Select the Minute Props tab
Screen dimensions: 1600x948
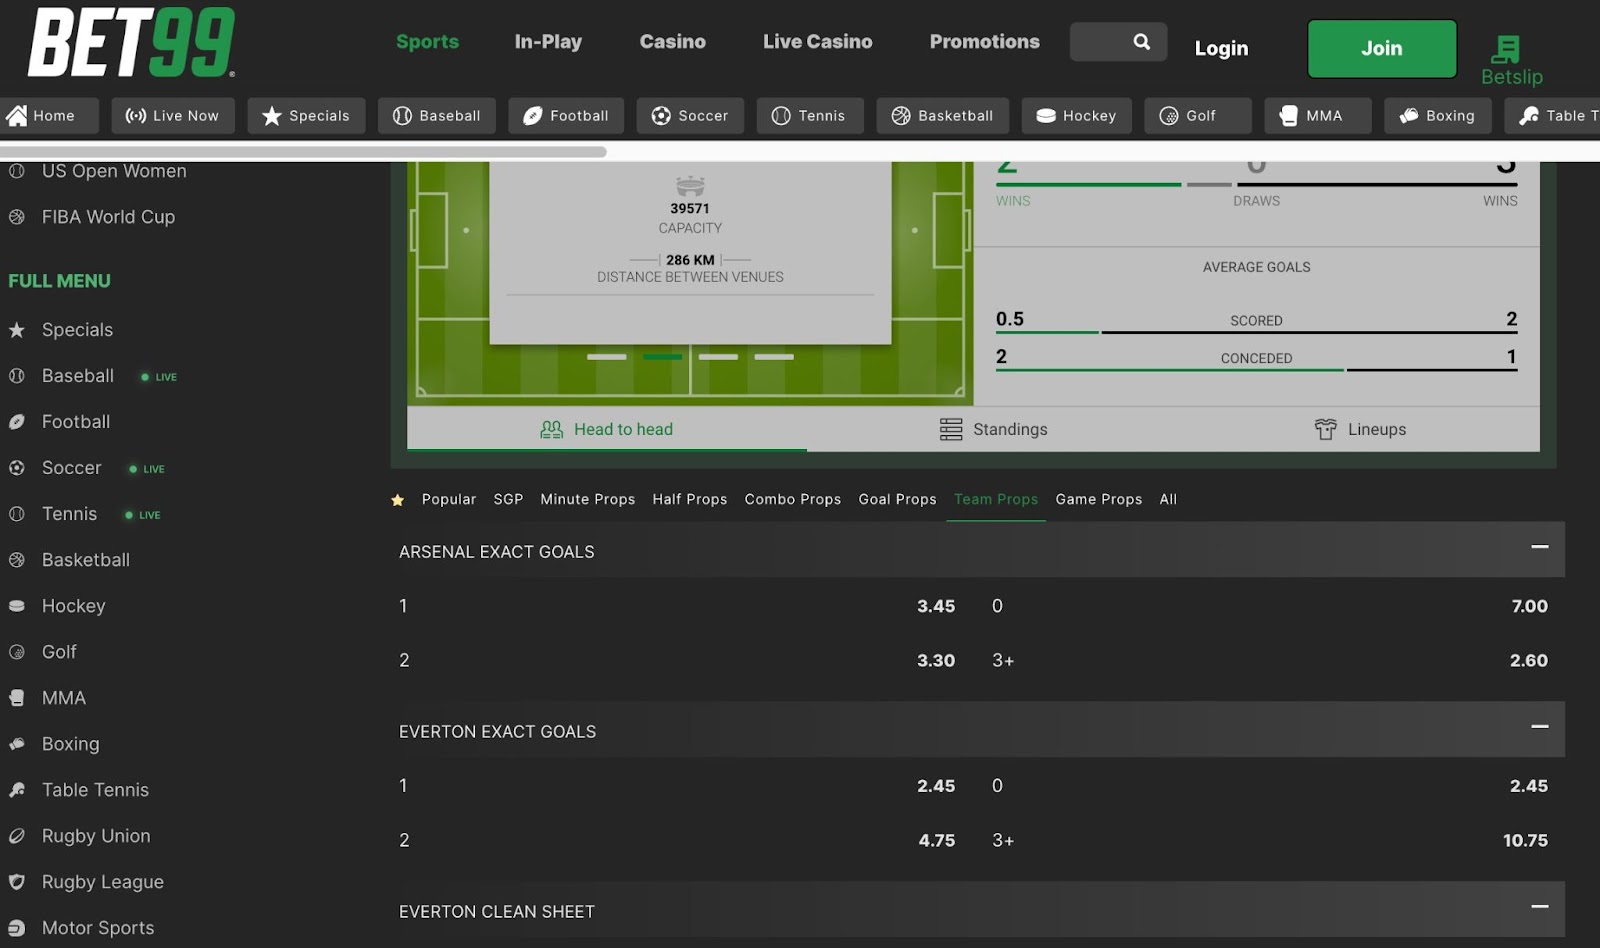[588, 499]
